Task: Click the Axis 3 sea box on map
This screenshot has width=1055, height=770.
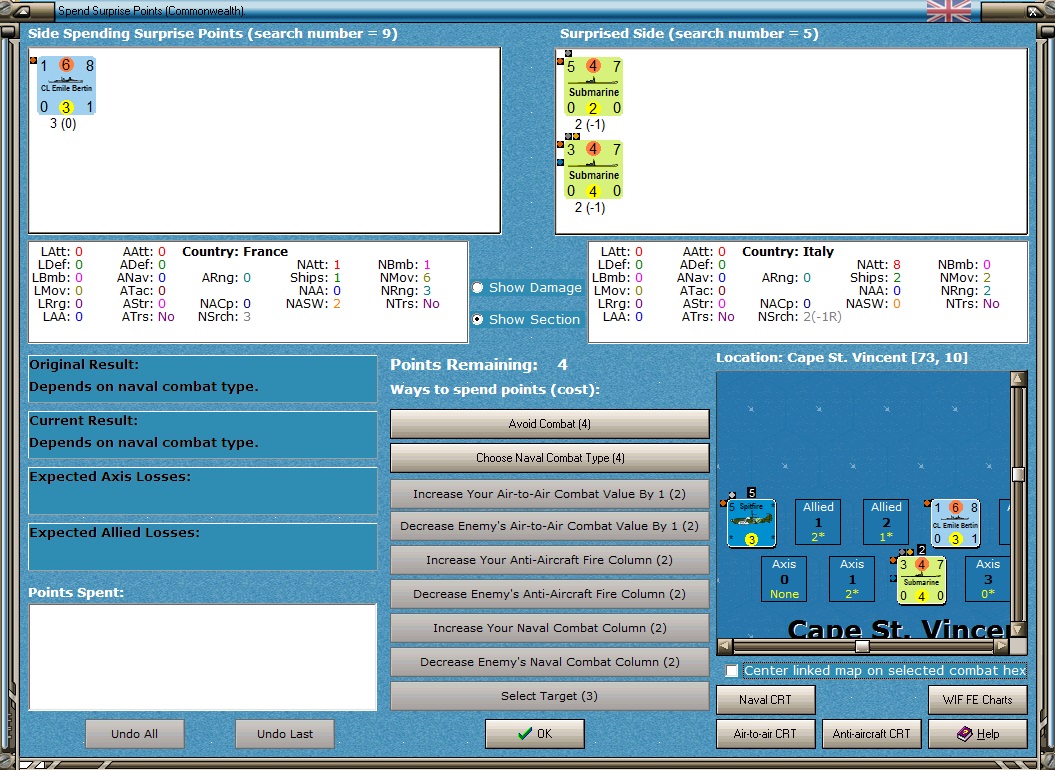Action: point(988,579)
